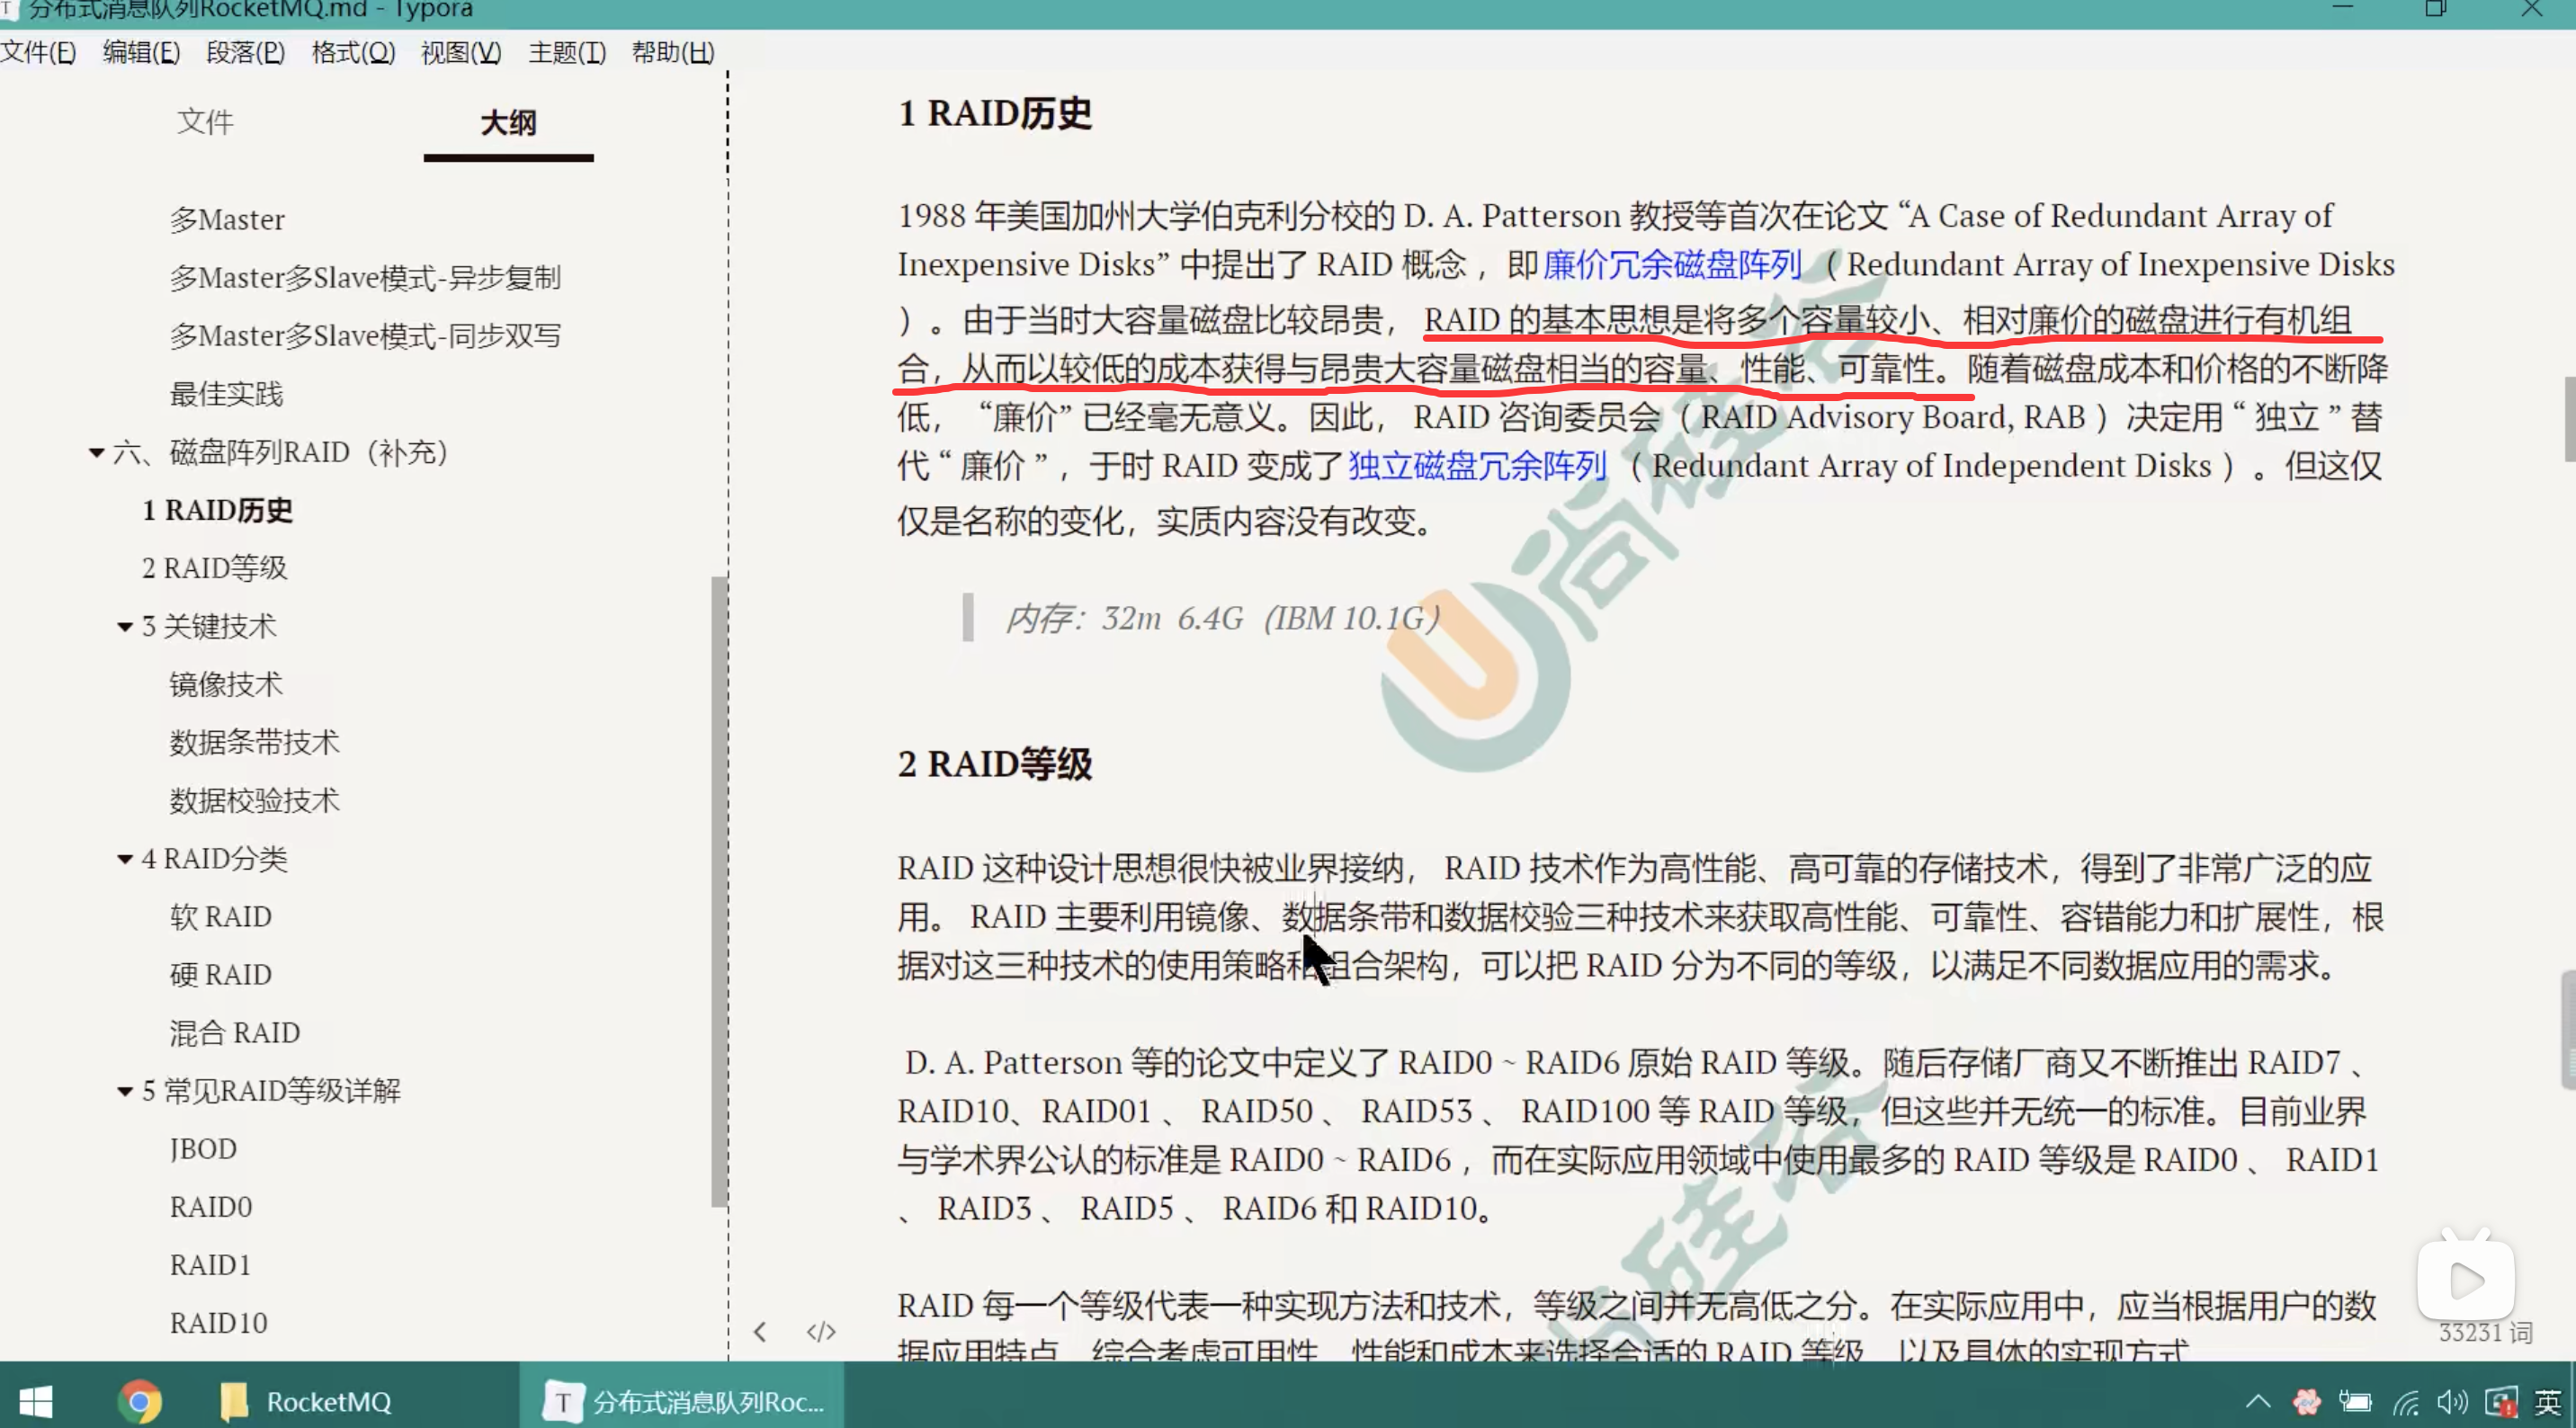
Task: Switch the English input method indicator
Action: (2547, 1401)
